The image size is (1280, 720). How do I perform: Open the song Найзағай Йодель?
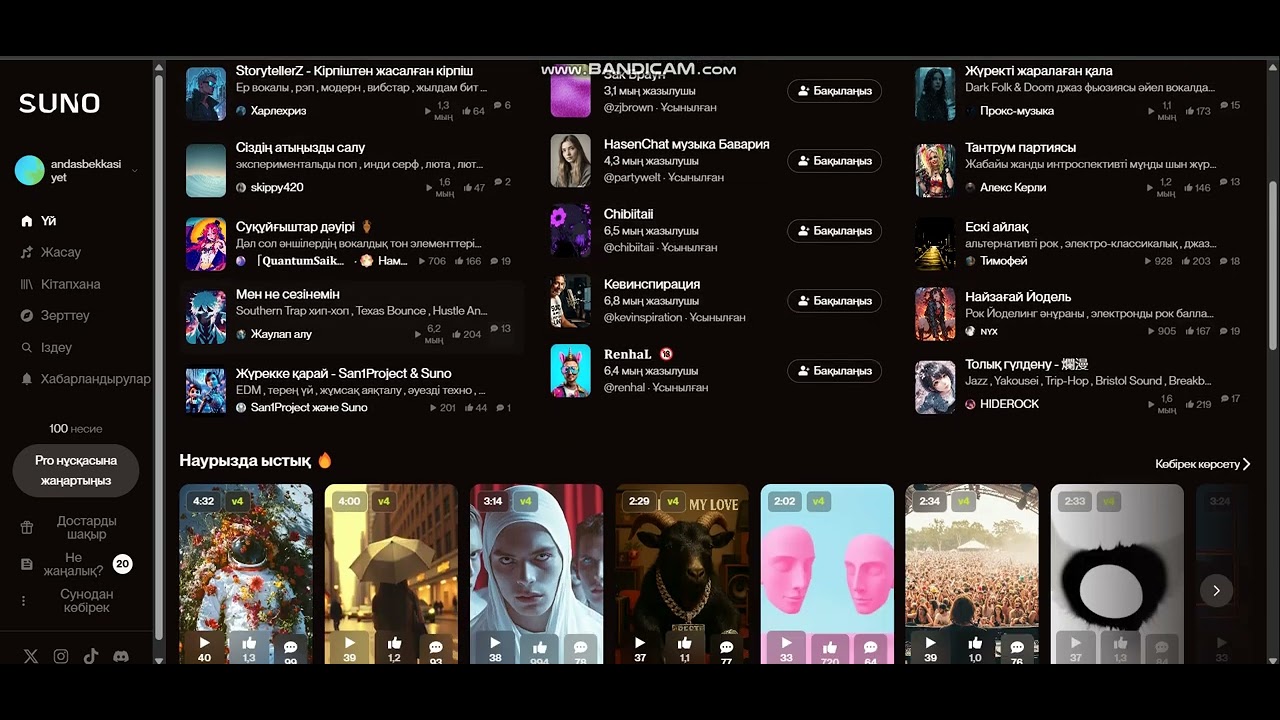click(1018, 297)
